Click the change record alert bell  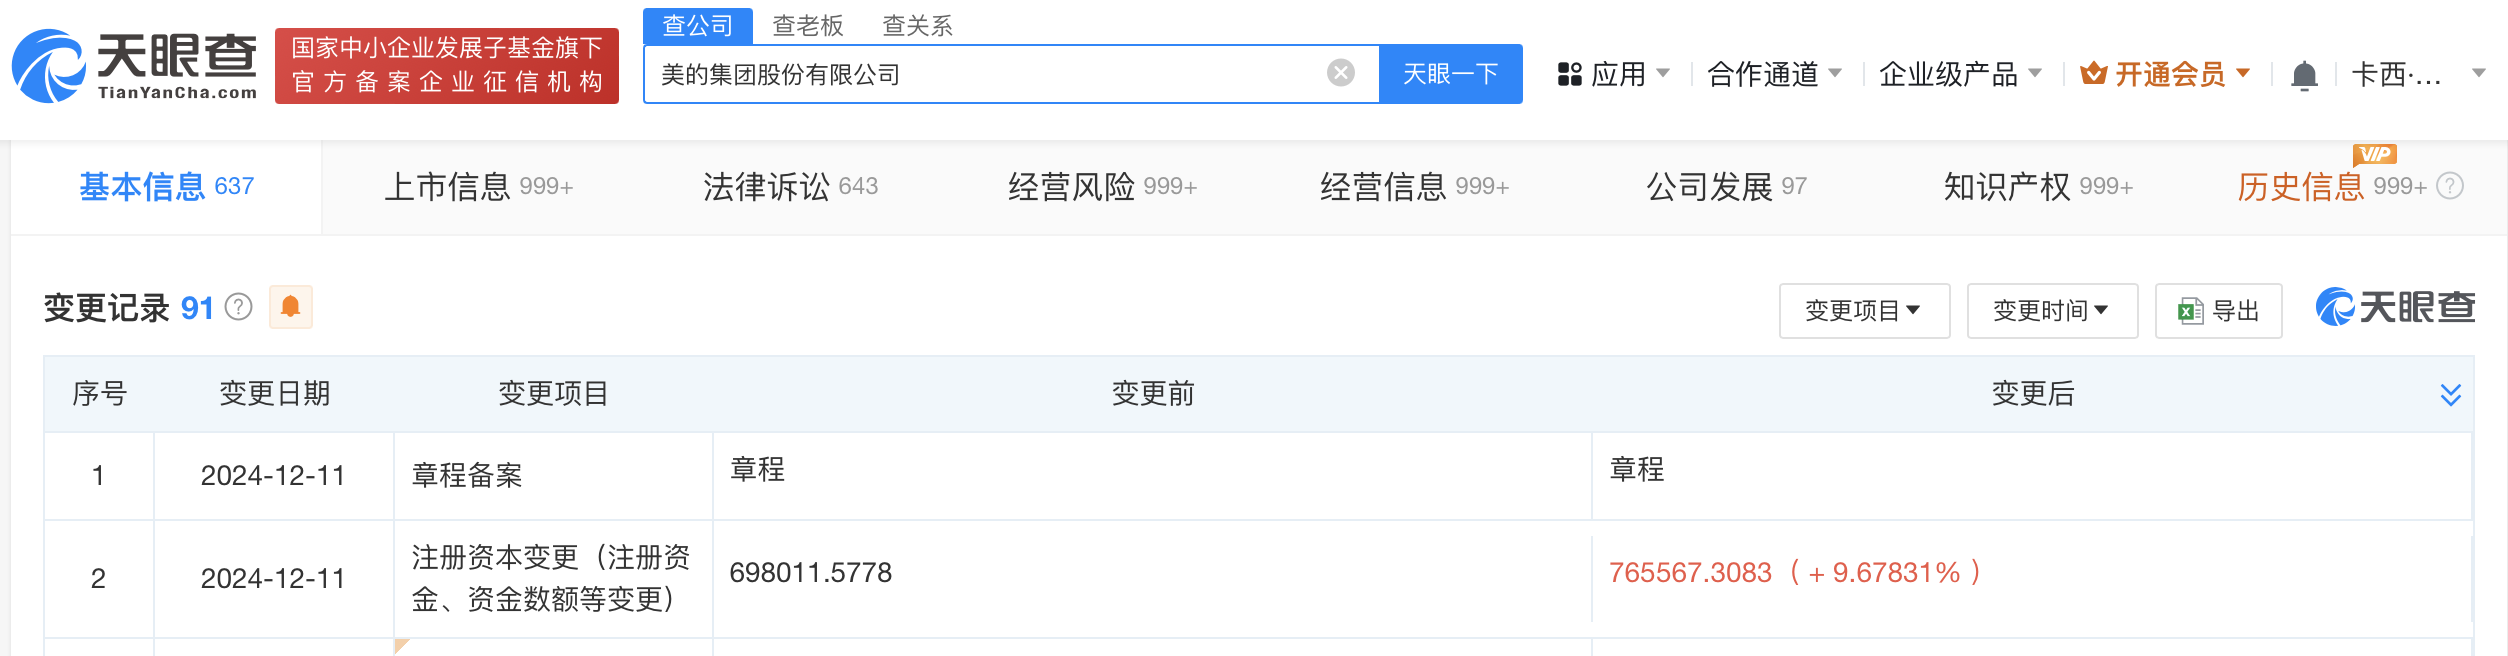291,307
